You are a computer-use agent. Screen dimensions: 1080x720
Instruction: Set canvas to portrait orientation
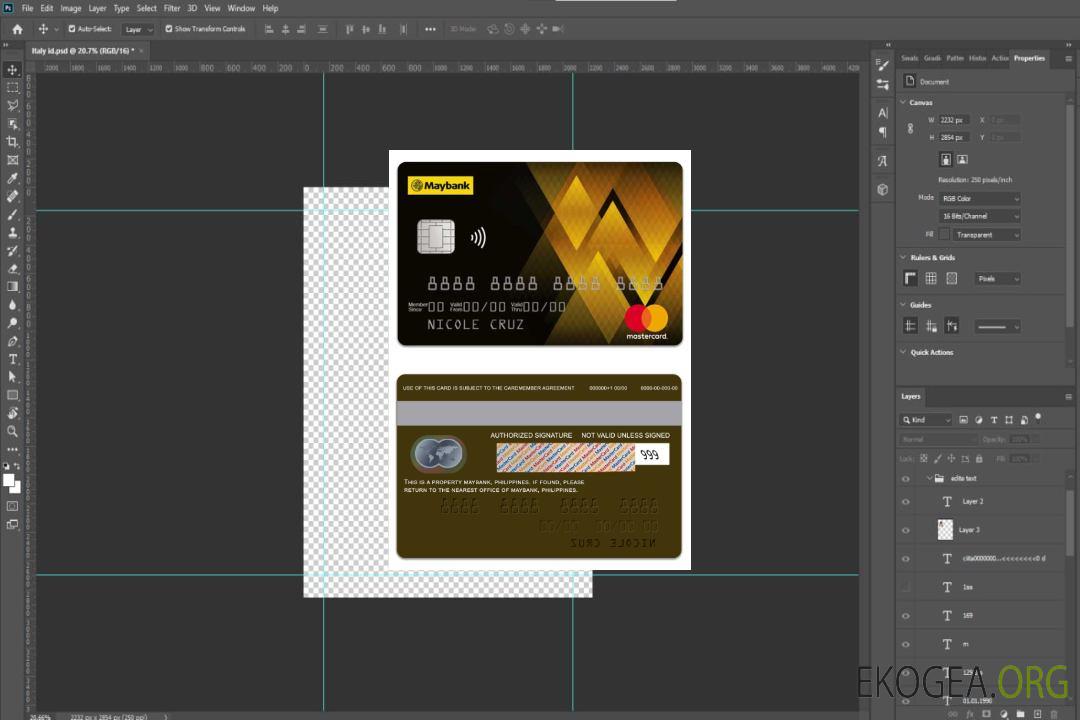pyautogui.click(x=946, y=160)
